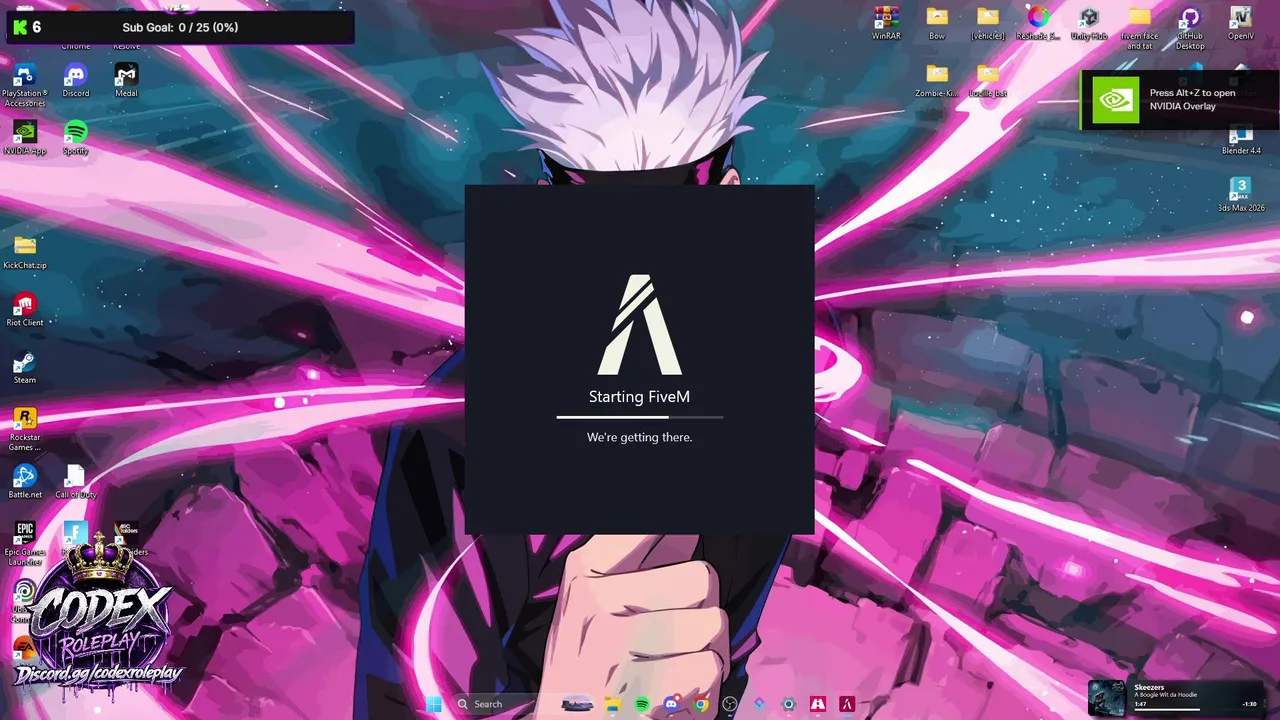Open the Spotify desktop shortcut

pos(75,138)
